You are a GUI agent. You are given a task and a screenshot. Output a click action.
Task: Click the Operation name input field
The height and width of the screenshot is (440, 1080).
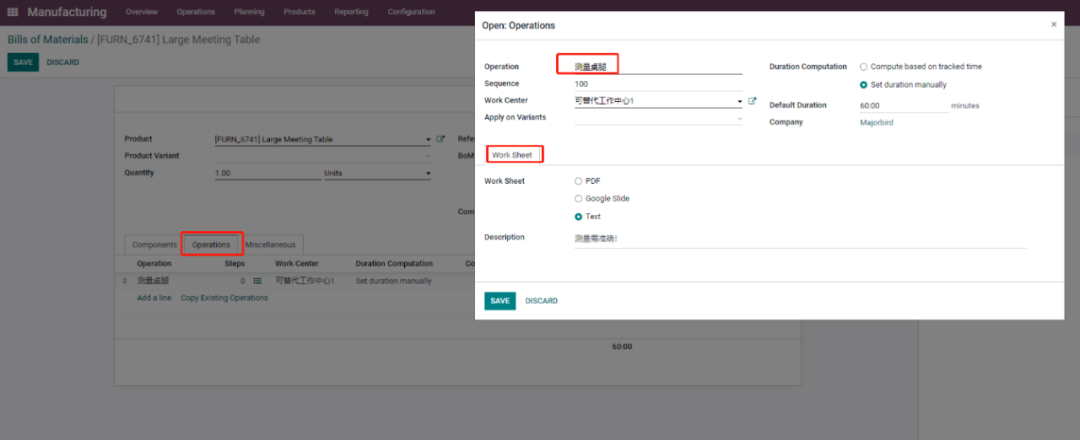coord(658,66)
